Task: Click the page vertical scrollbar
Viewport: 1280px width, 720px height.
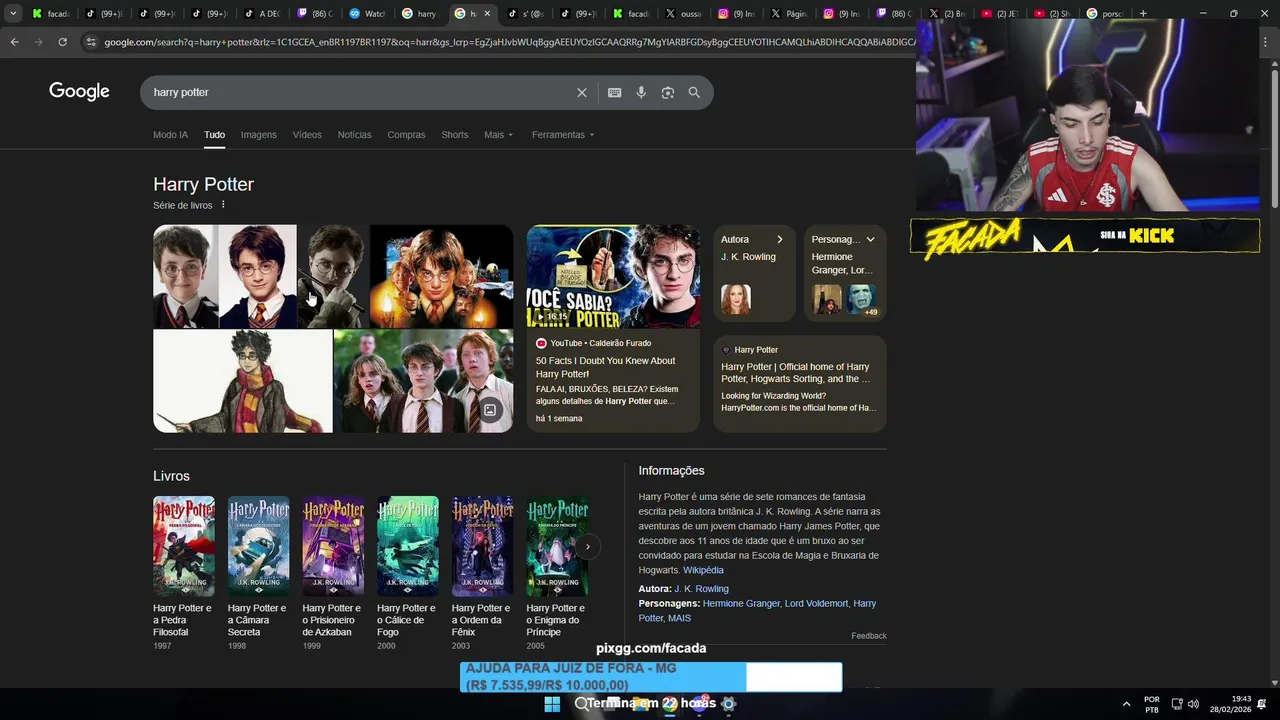Action: pyautogui.click(x=1273, y=140)
